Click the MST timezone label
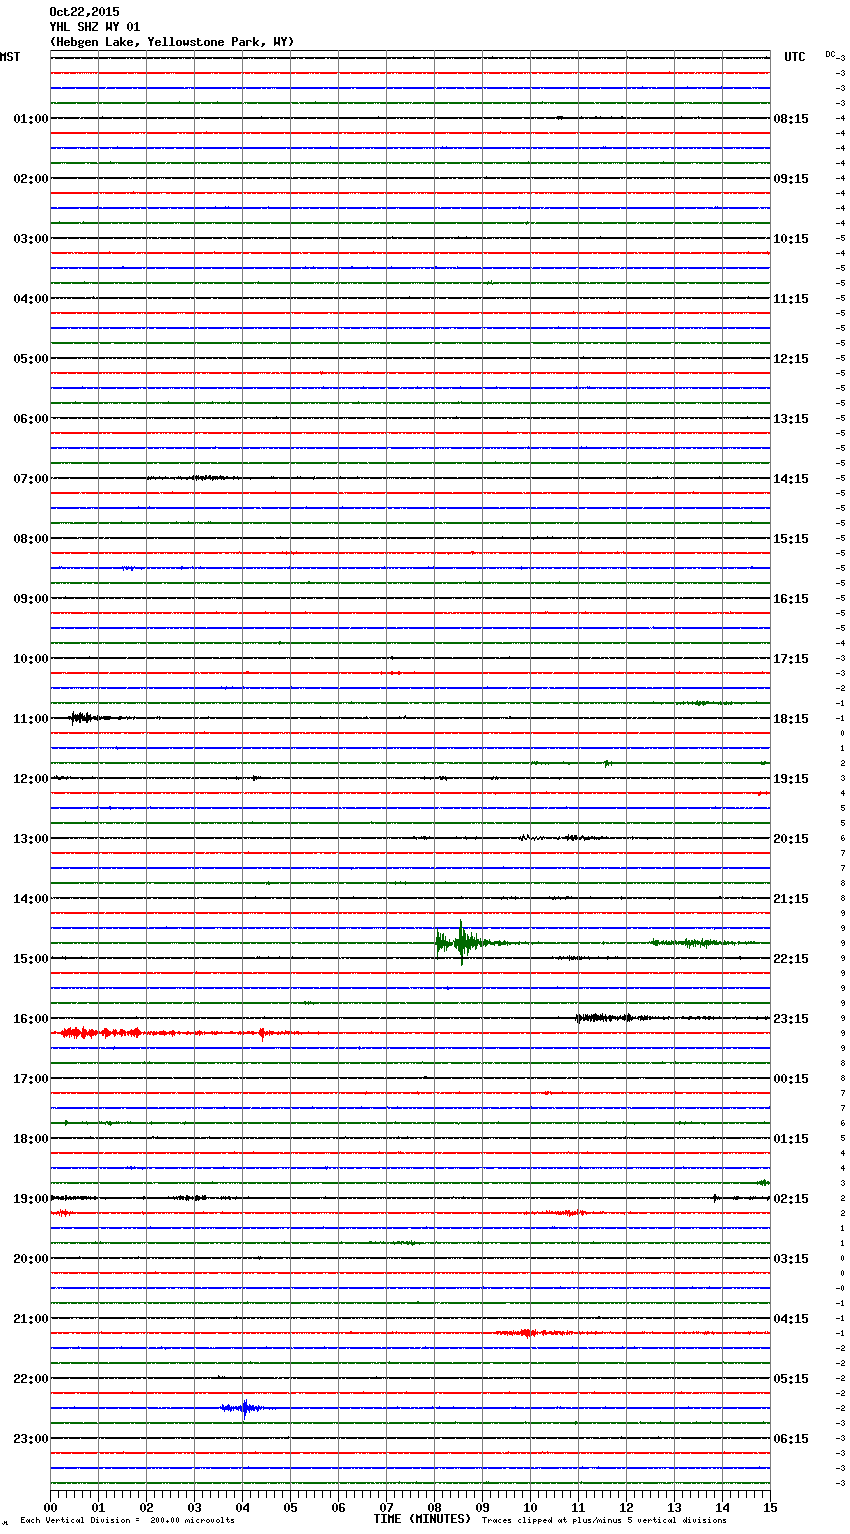 10,57
